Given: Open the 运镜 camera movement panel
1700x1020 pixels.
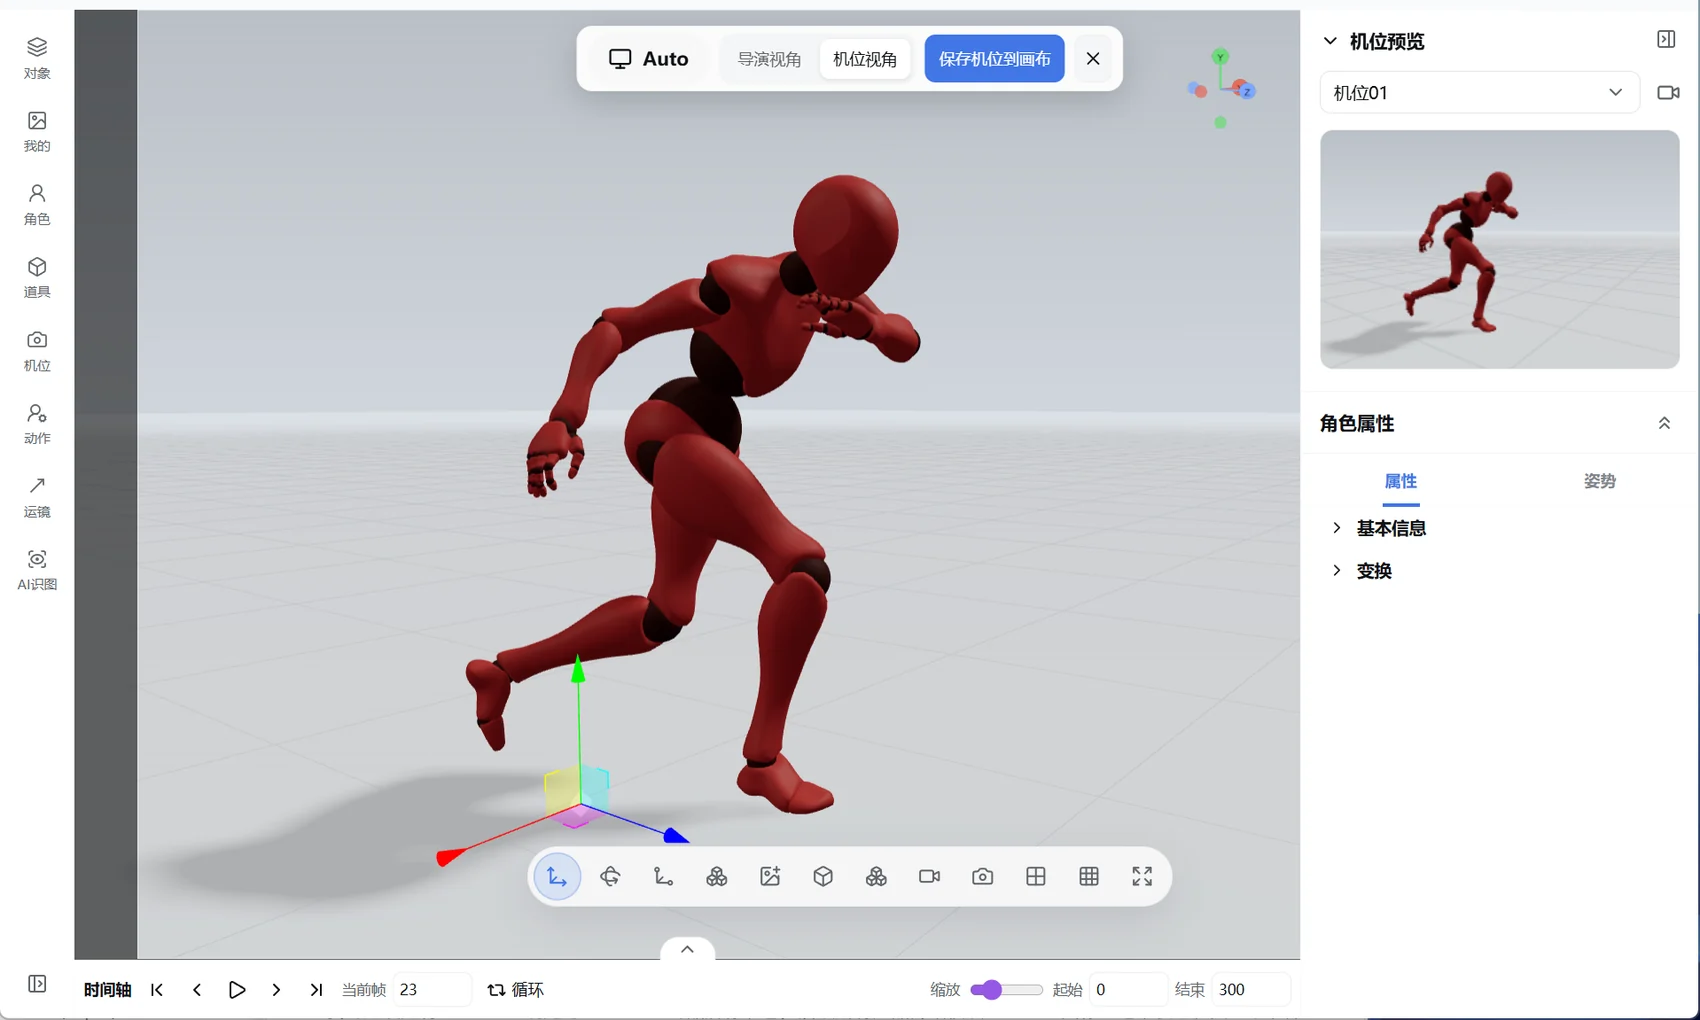Looking at the screenshot, I should click(37, 497).
